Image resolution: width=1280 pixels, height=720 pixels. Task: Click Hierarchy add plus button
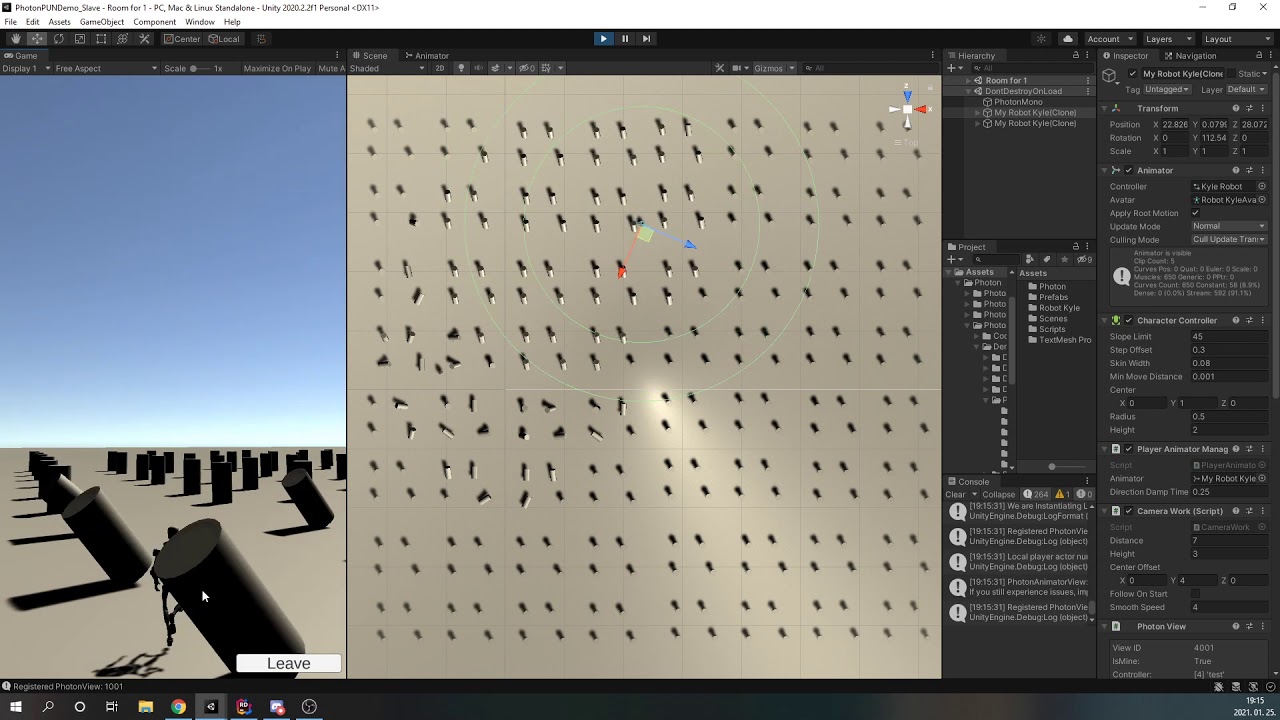pyautogui.click(x=952, y=68)
